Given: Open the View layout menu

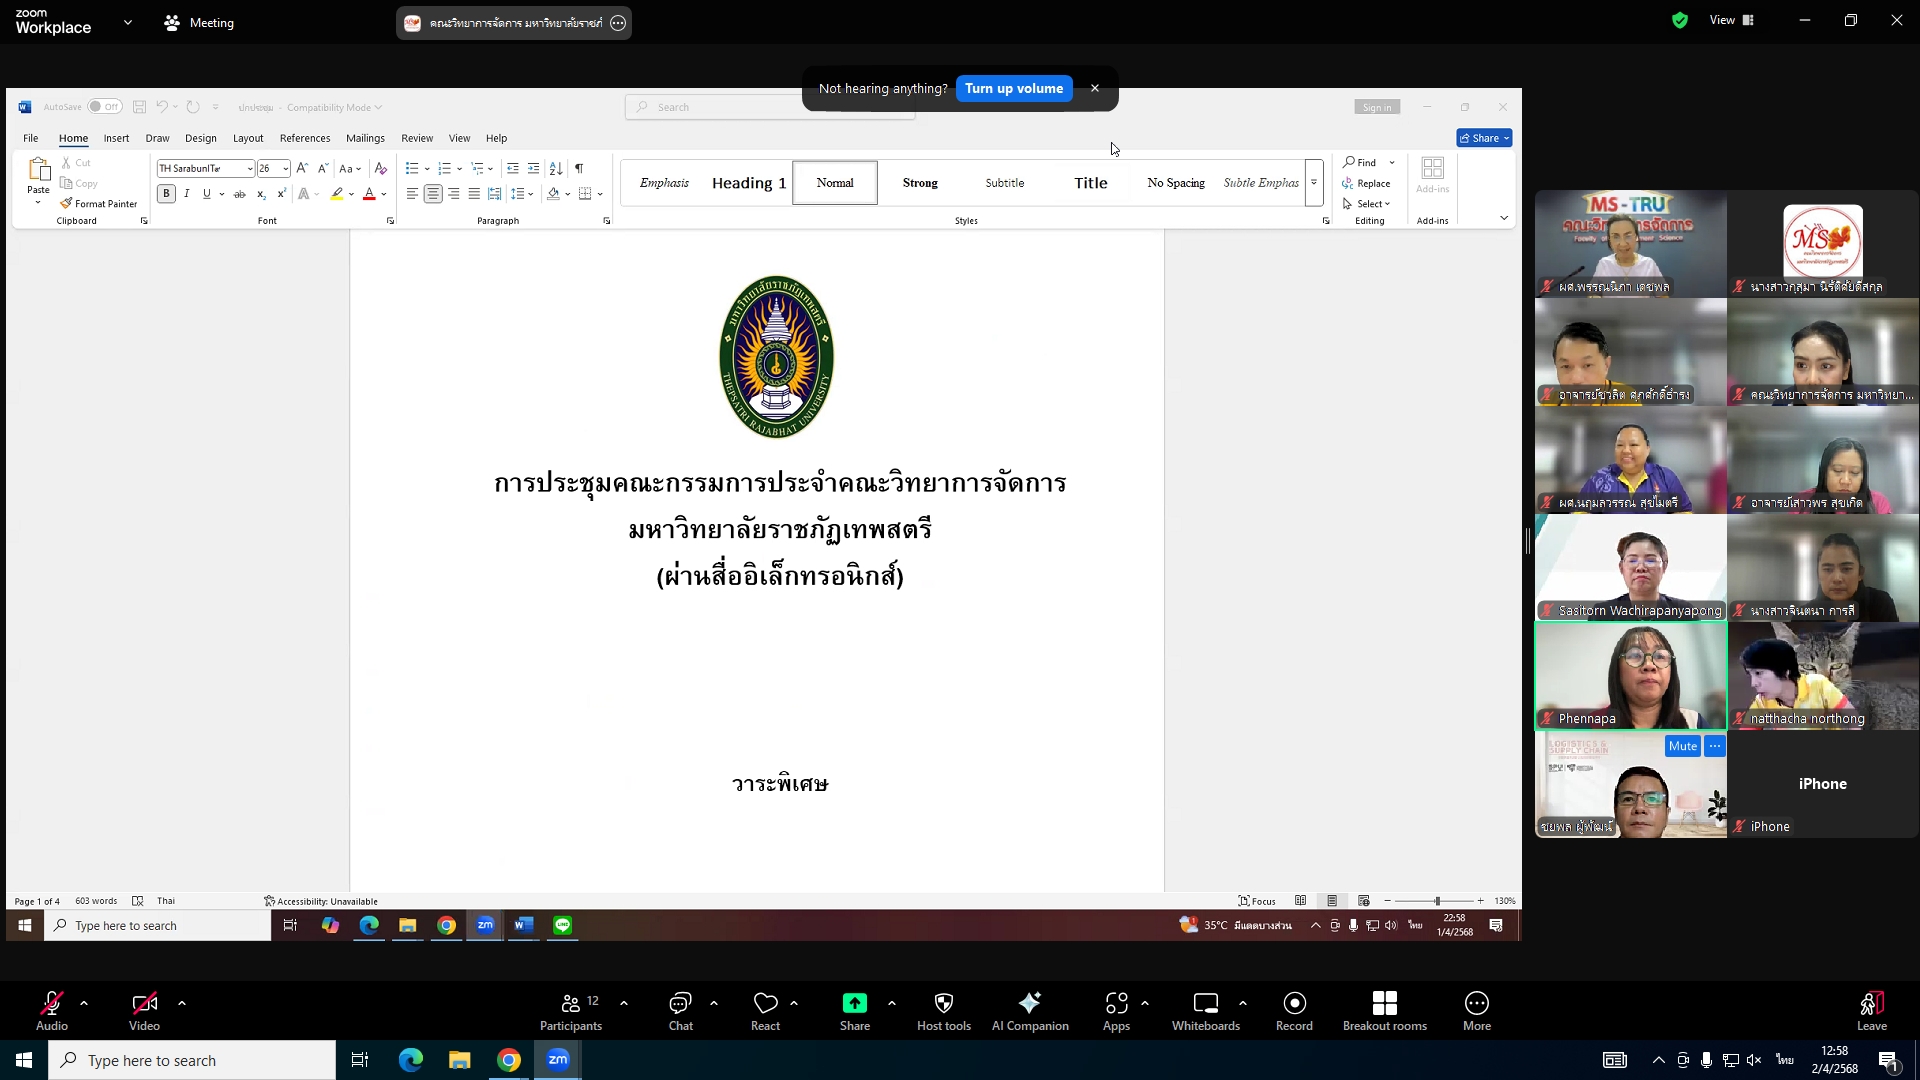Looking at the screenshot, I should pos(1732,20).
